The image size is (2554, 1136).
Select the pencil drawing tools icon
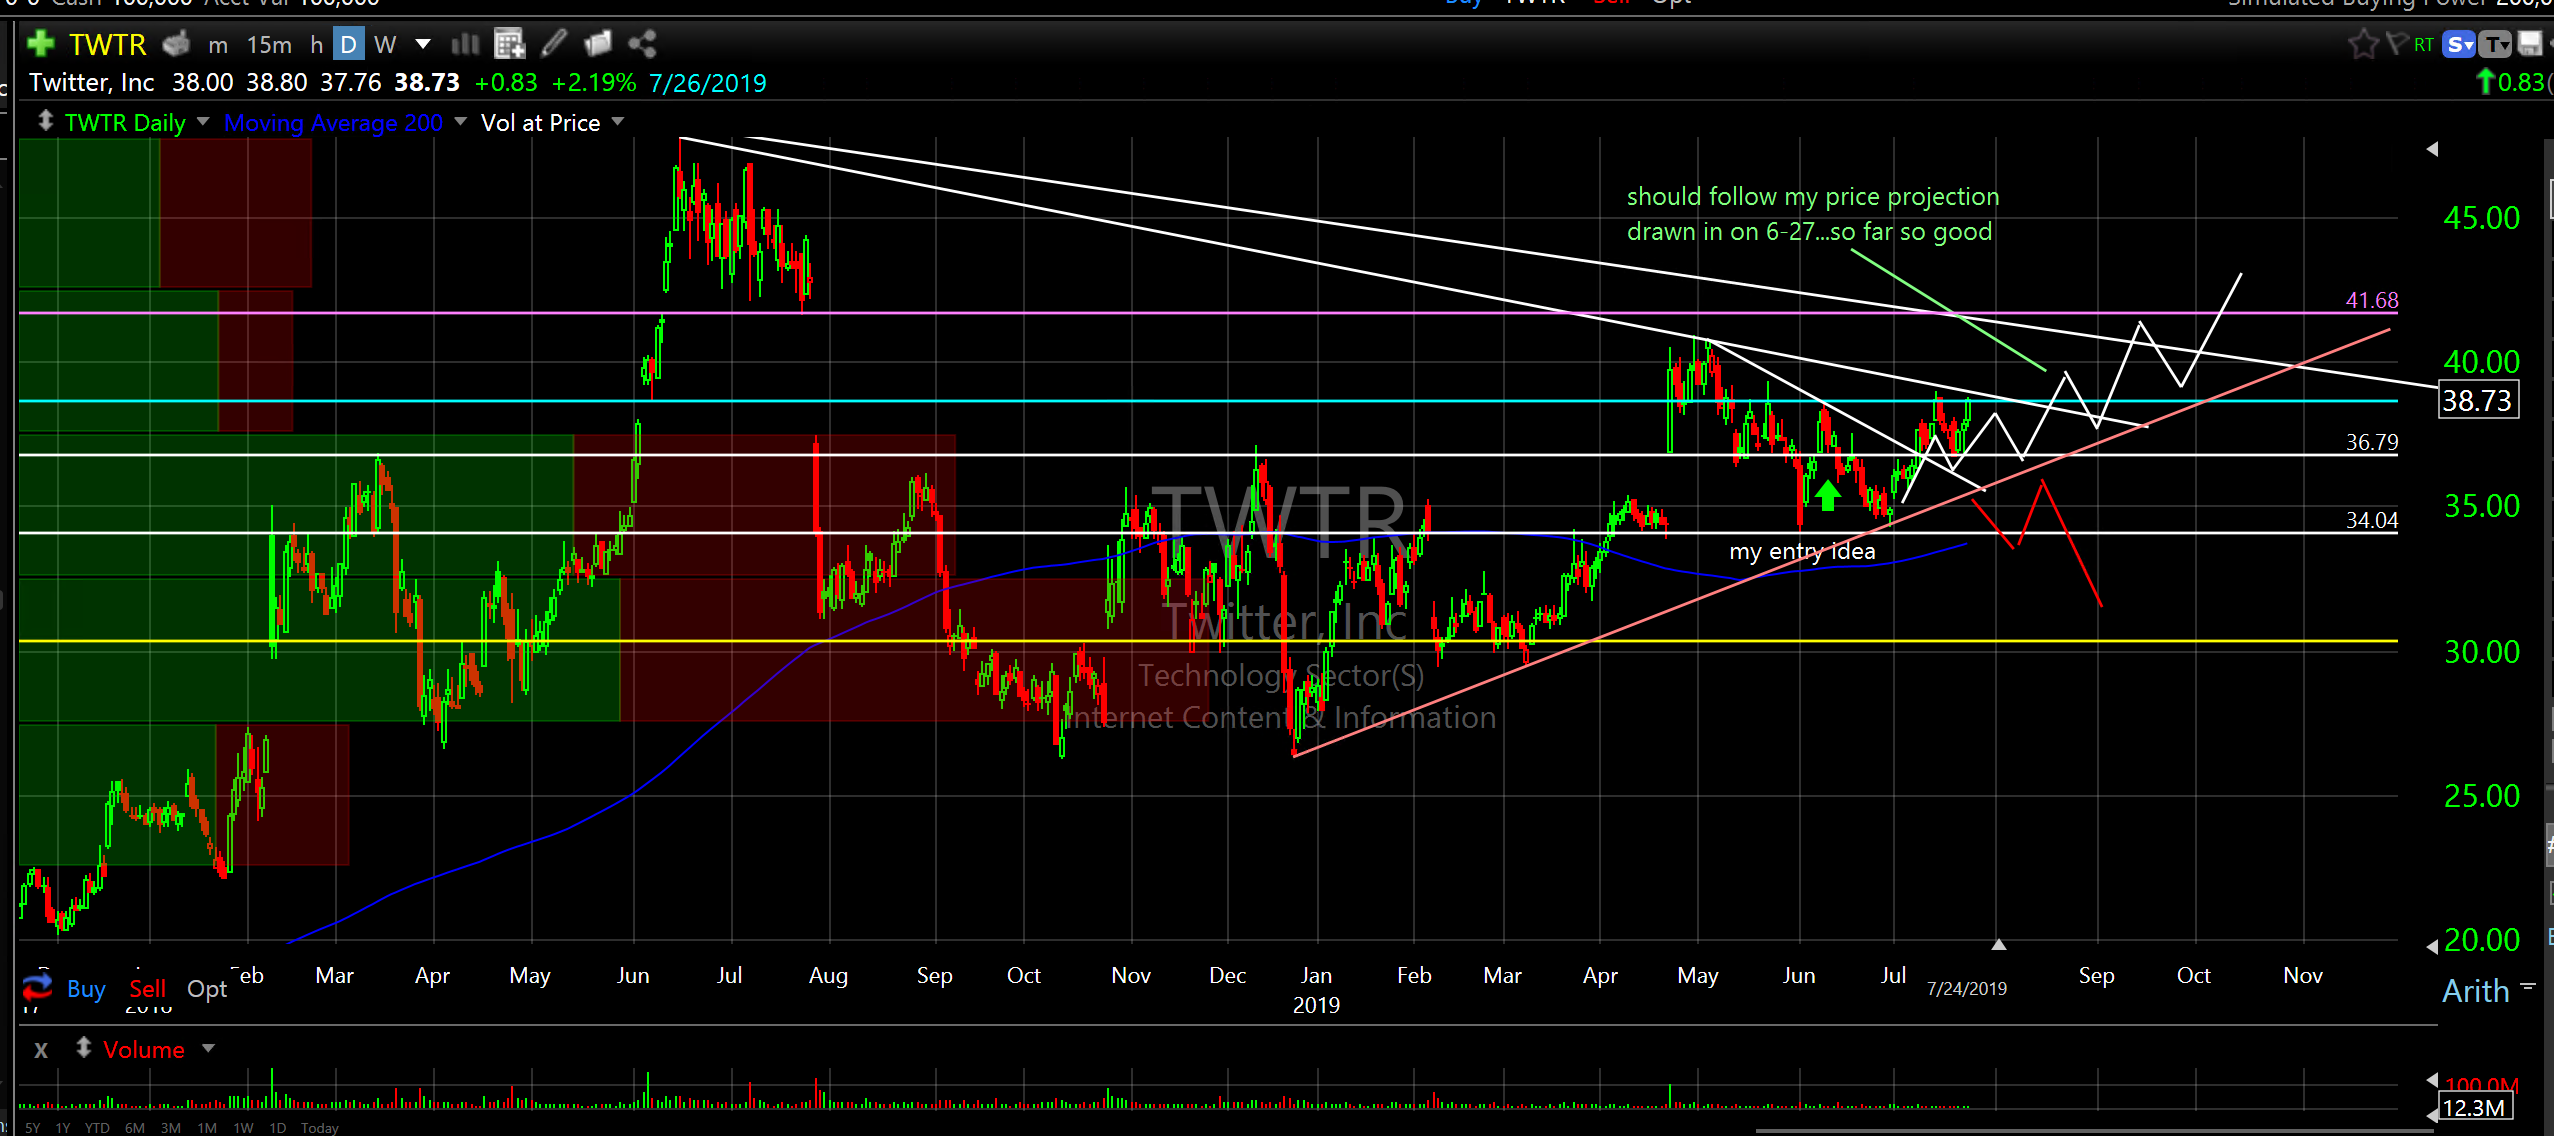pos(554,44)
